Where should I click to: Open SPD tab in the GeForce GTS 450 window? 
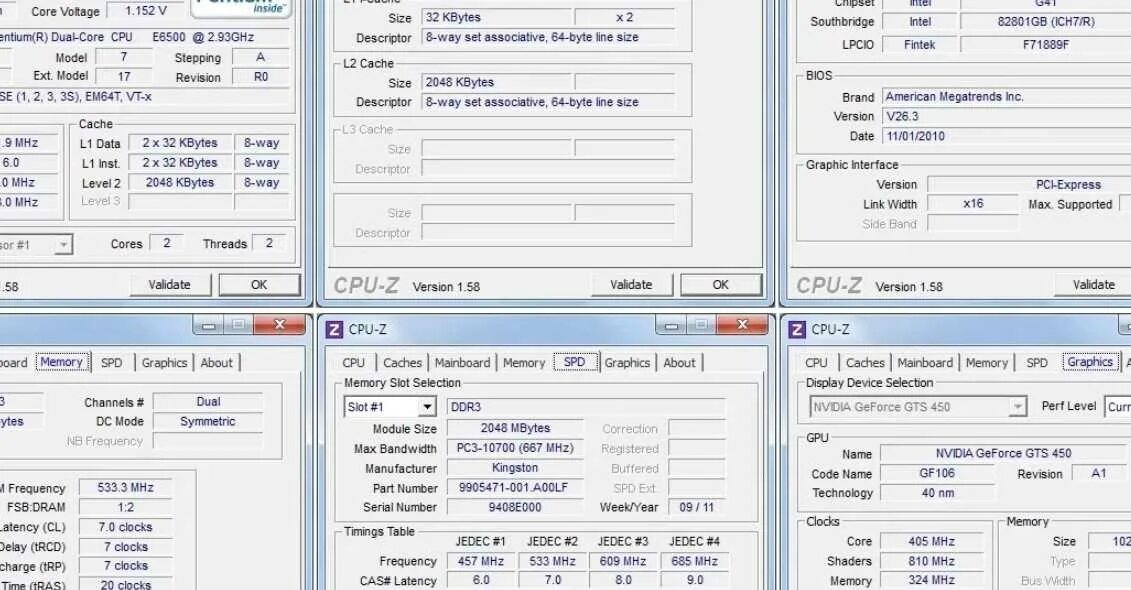click(1037, 363)
